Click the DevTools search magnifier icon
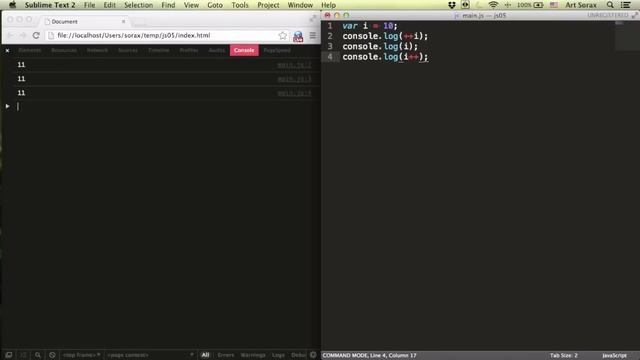 click(x=38, y=355)
